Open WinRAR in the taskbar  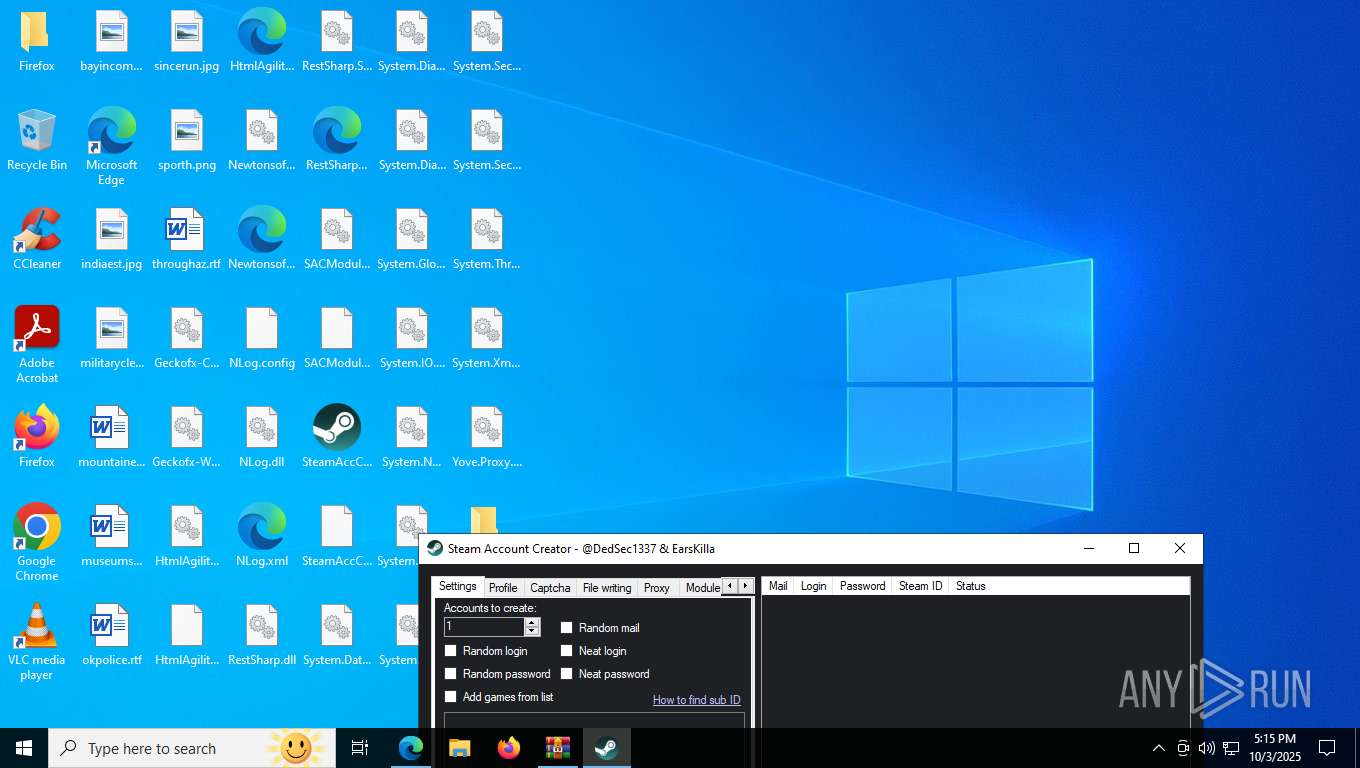[557, 748]
